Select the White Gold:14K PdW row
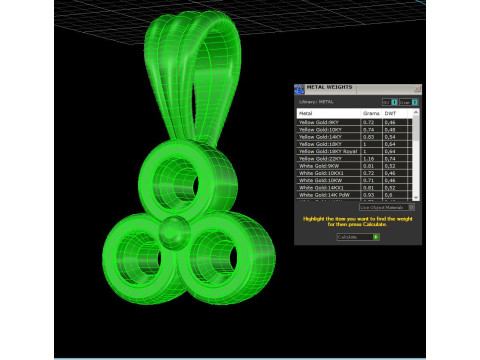 point(355,195)
